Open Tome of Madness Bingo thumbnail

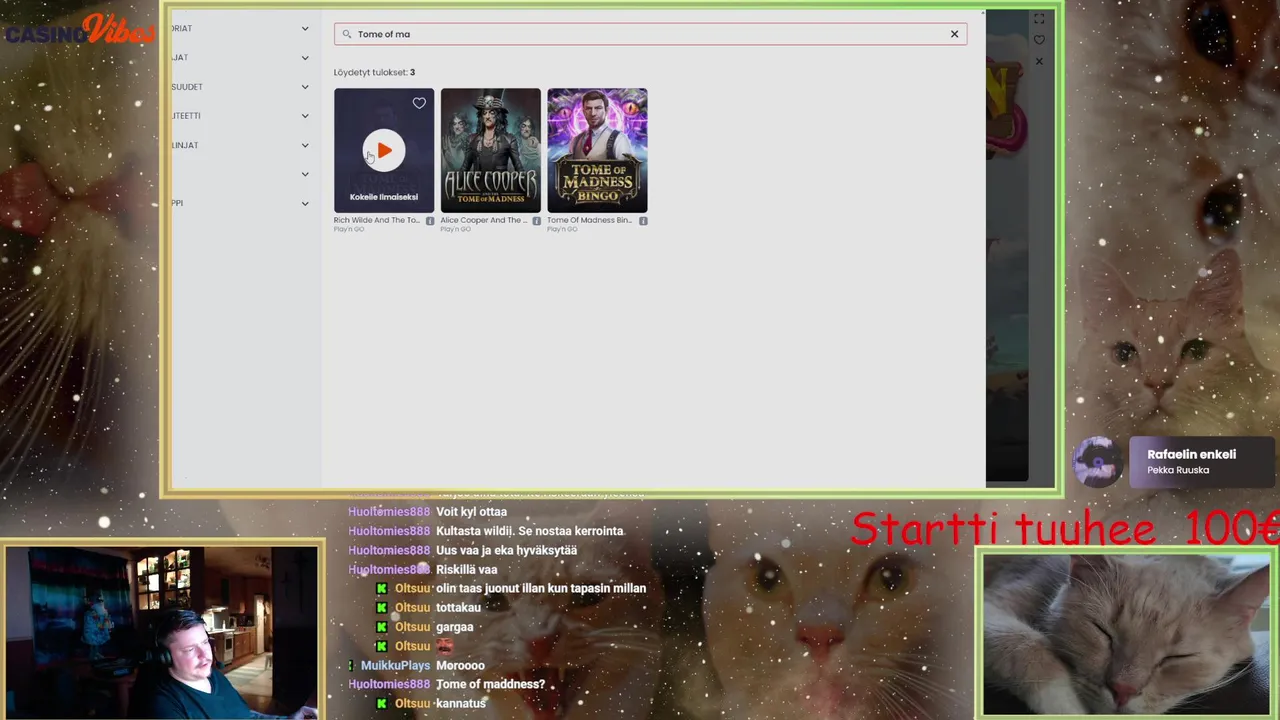pos(597,150)
